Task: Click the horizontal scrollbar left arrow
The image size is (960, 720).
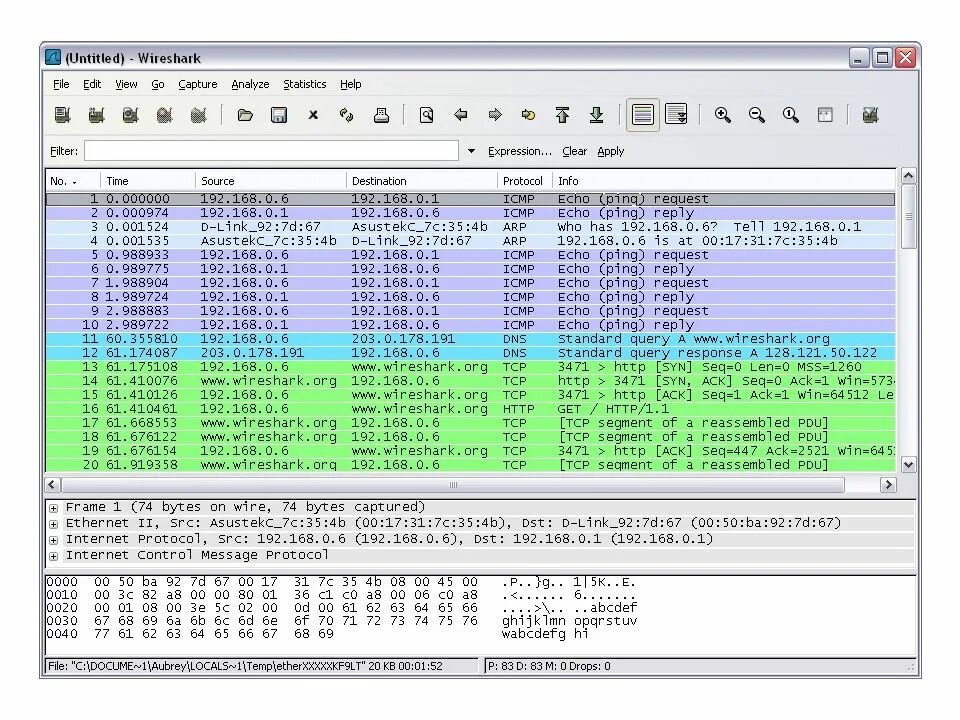Action: pyautogui.click(x=52, y=485)
